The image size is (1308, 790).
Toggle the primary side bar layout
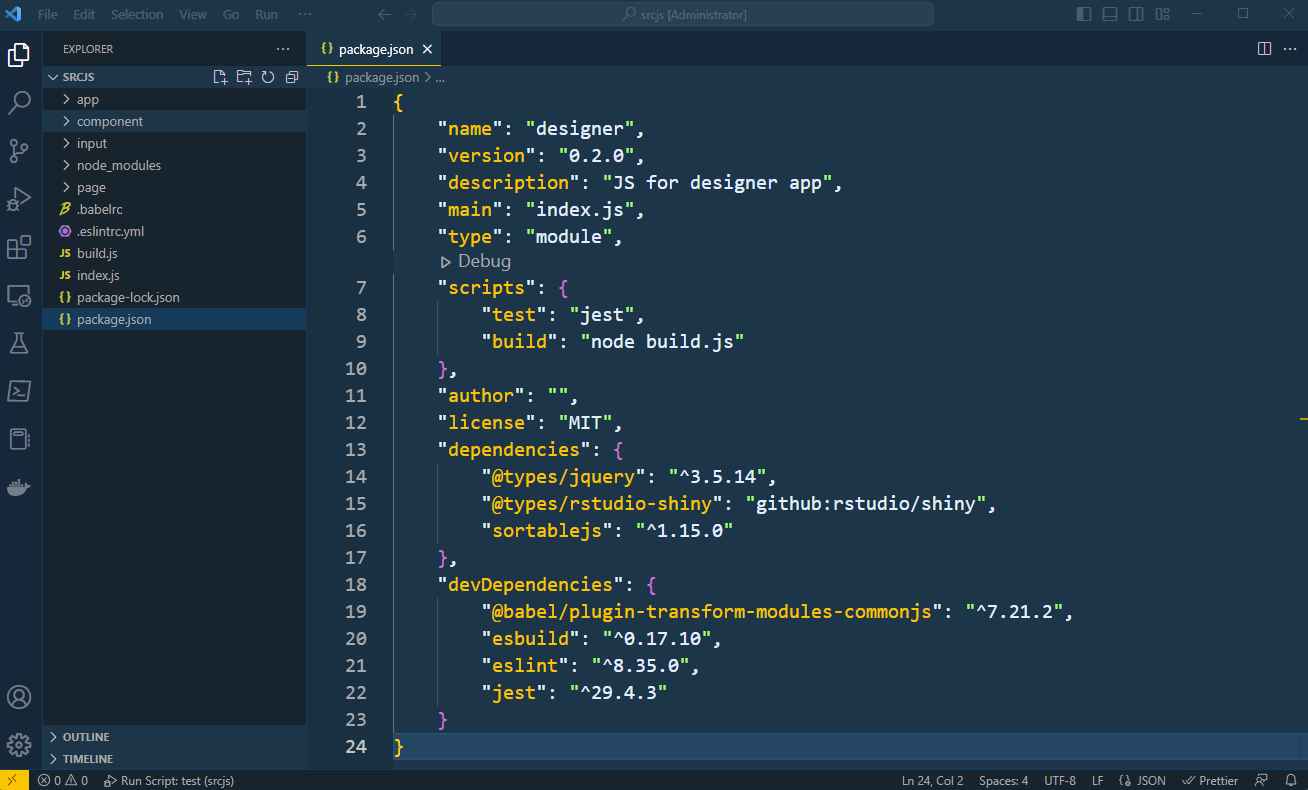click(x=1084, y=14)
